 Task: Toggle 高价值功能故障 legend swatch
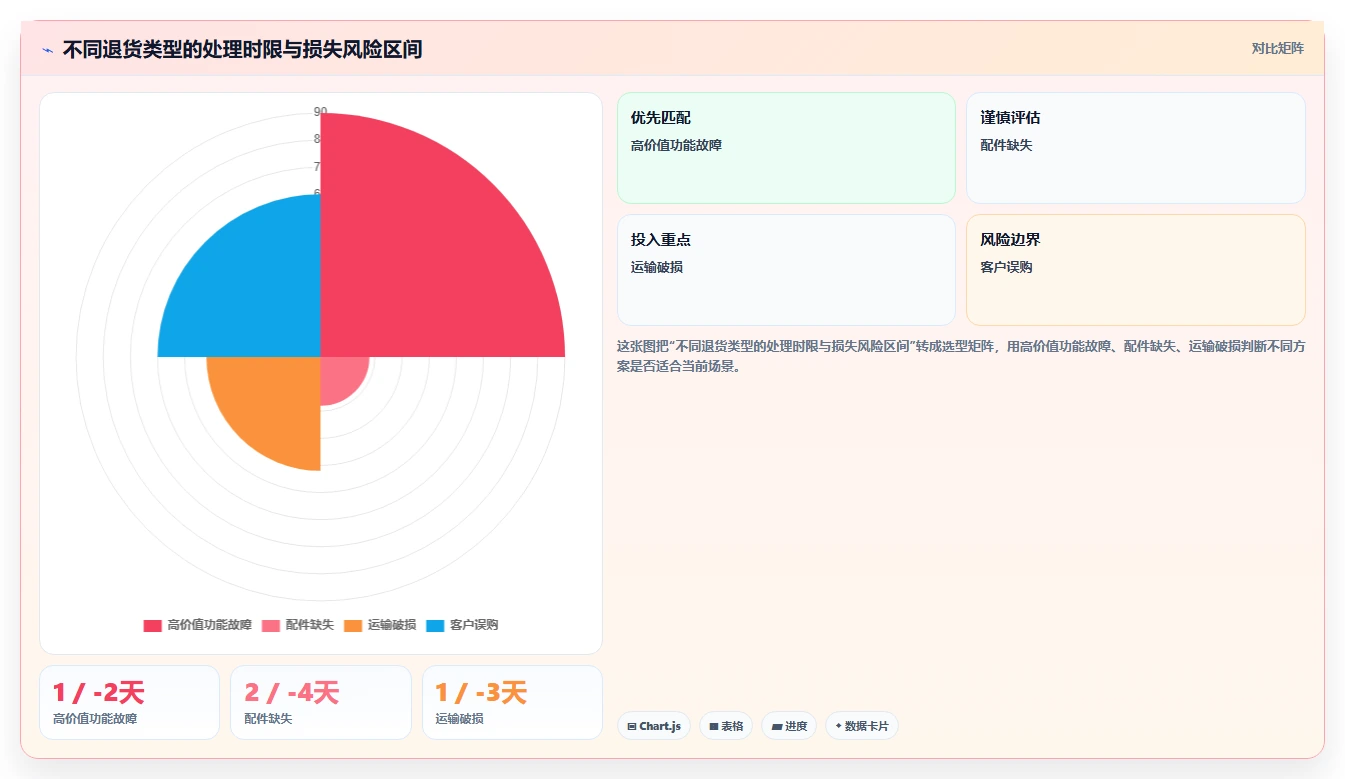(152, 625)
